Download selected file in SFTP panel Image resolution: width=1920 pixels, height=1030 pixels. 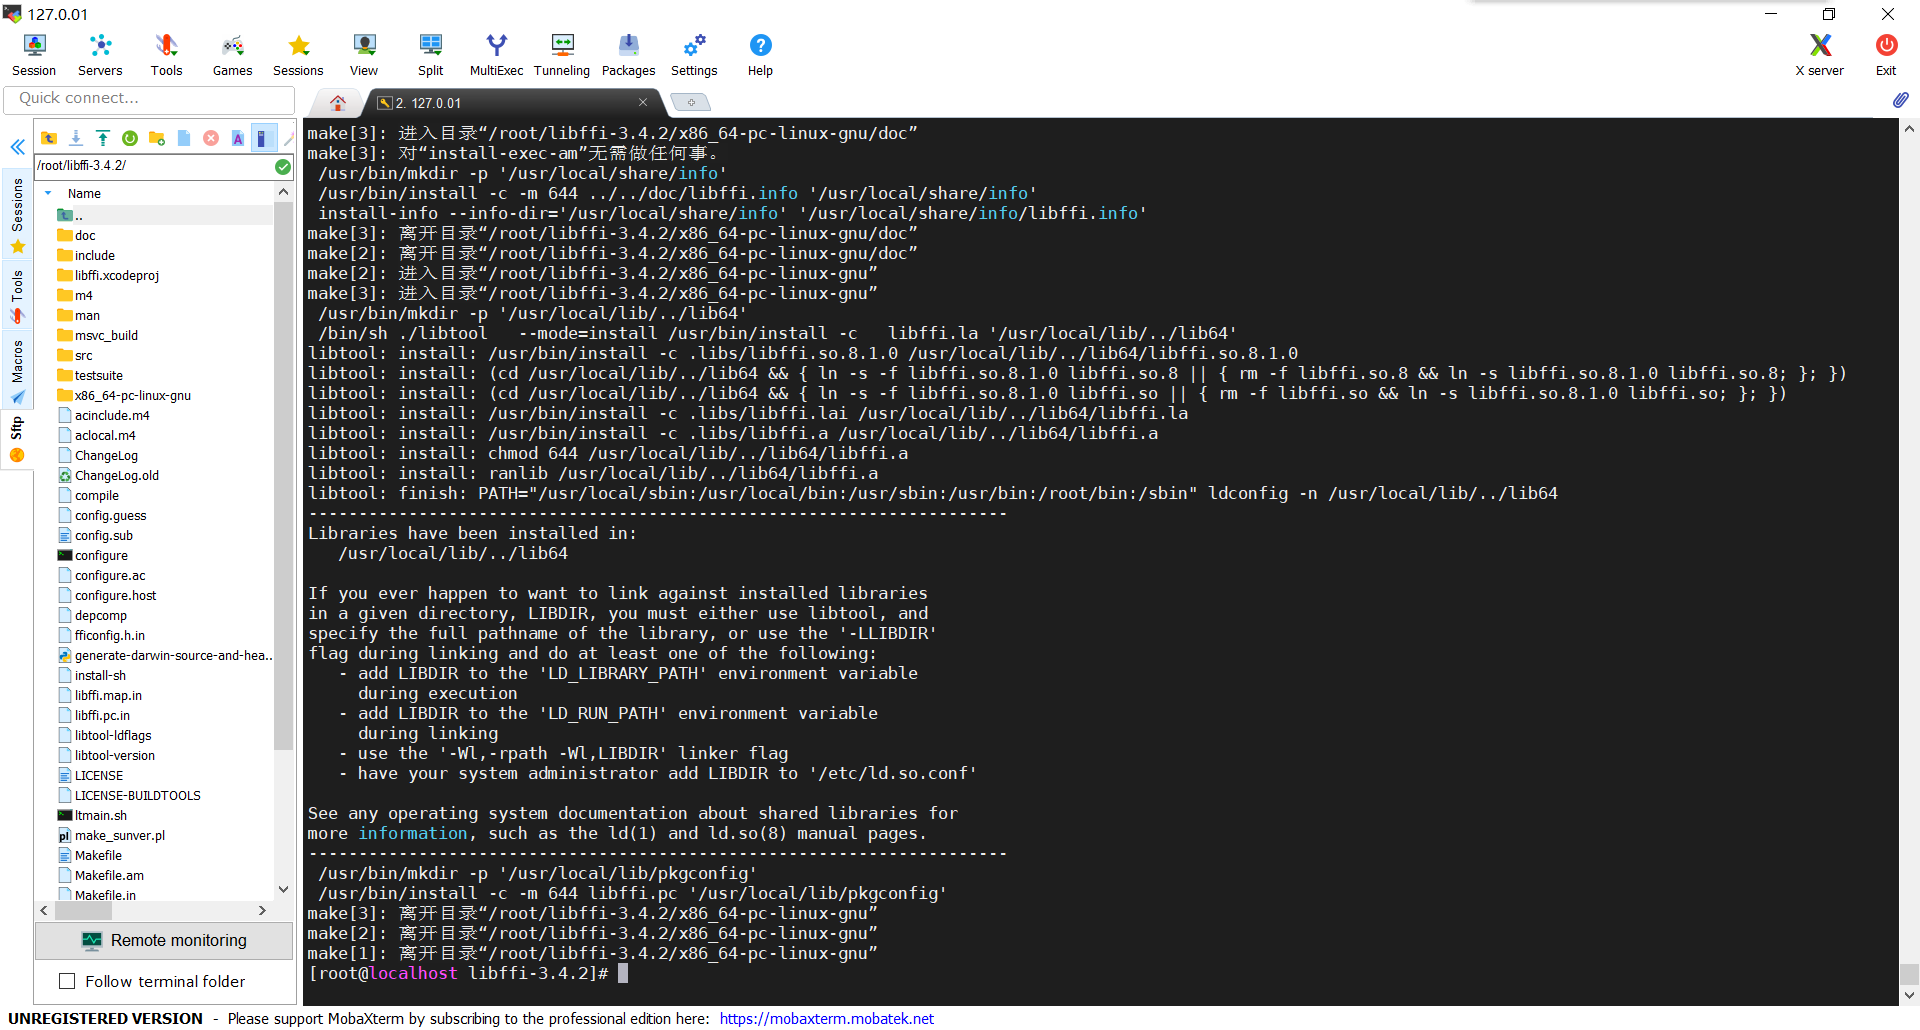(76, 138)
